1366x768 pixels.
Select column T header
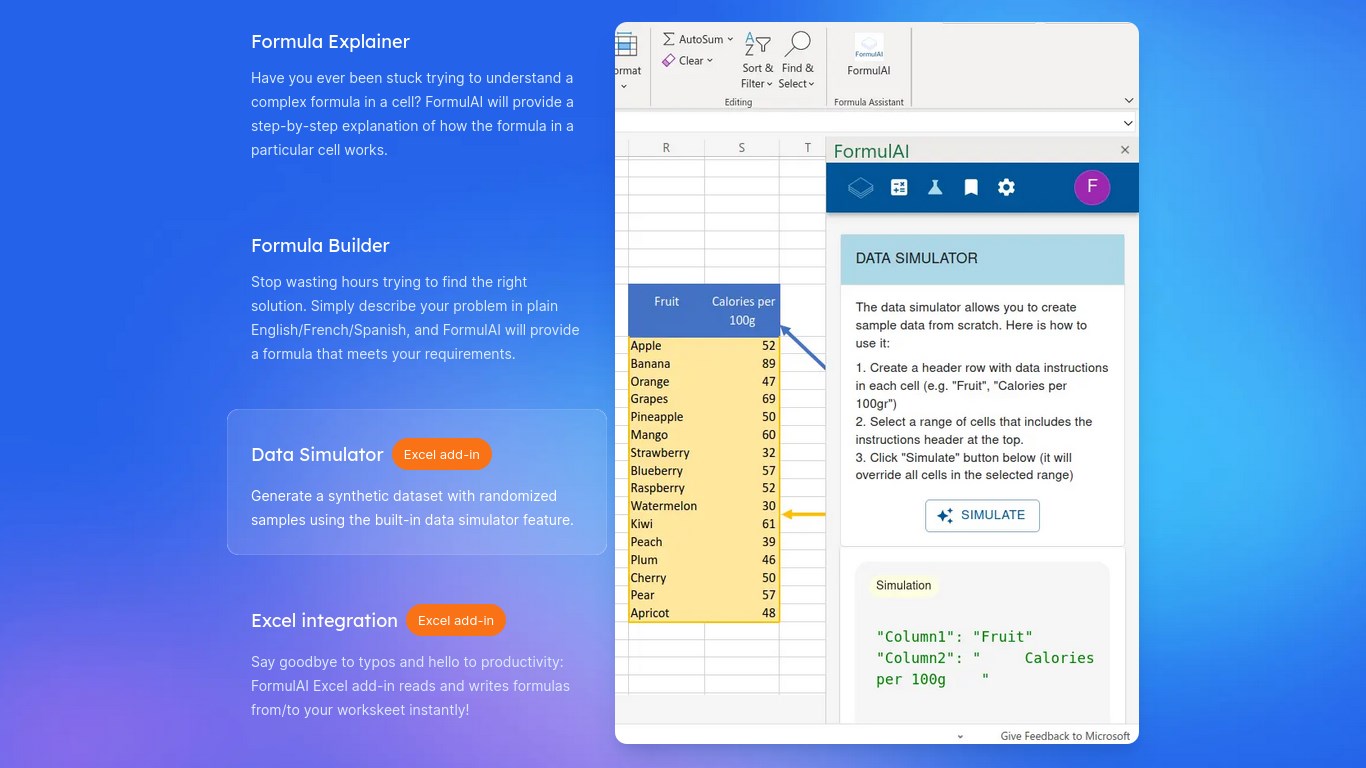tap(803, 148)
